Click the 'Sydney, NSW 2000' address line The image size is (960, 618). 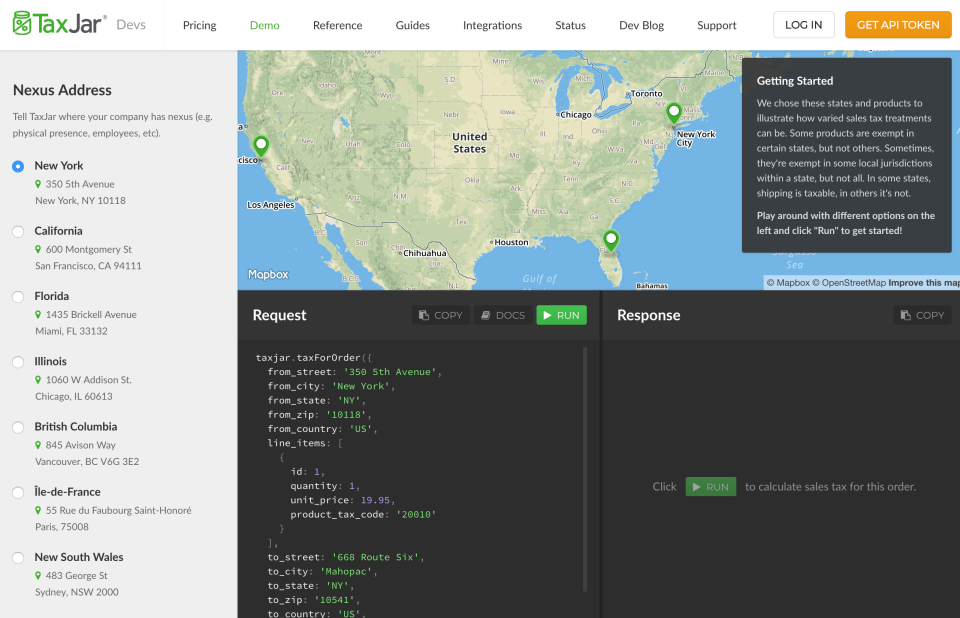click(77, 592)
